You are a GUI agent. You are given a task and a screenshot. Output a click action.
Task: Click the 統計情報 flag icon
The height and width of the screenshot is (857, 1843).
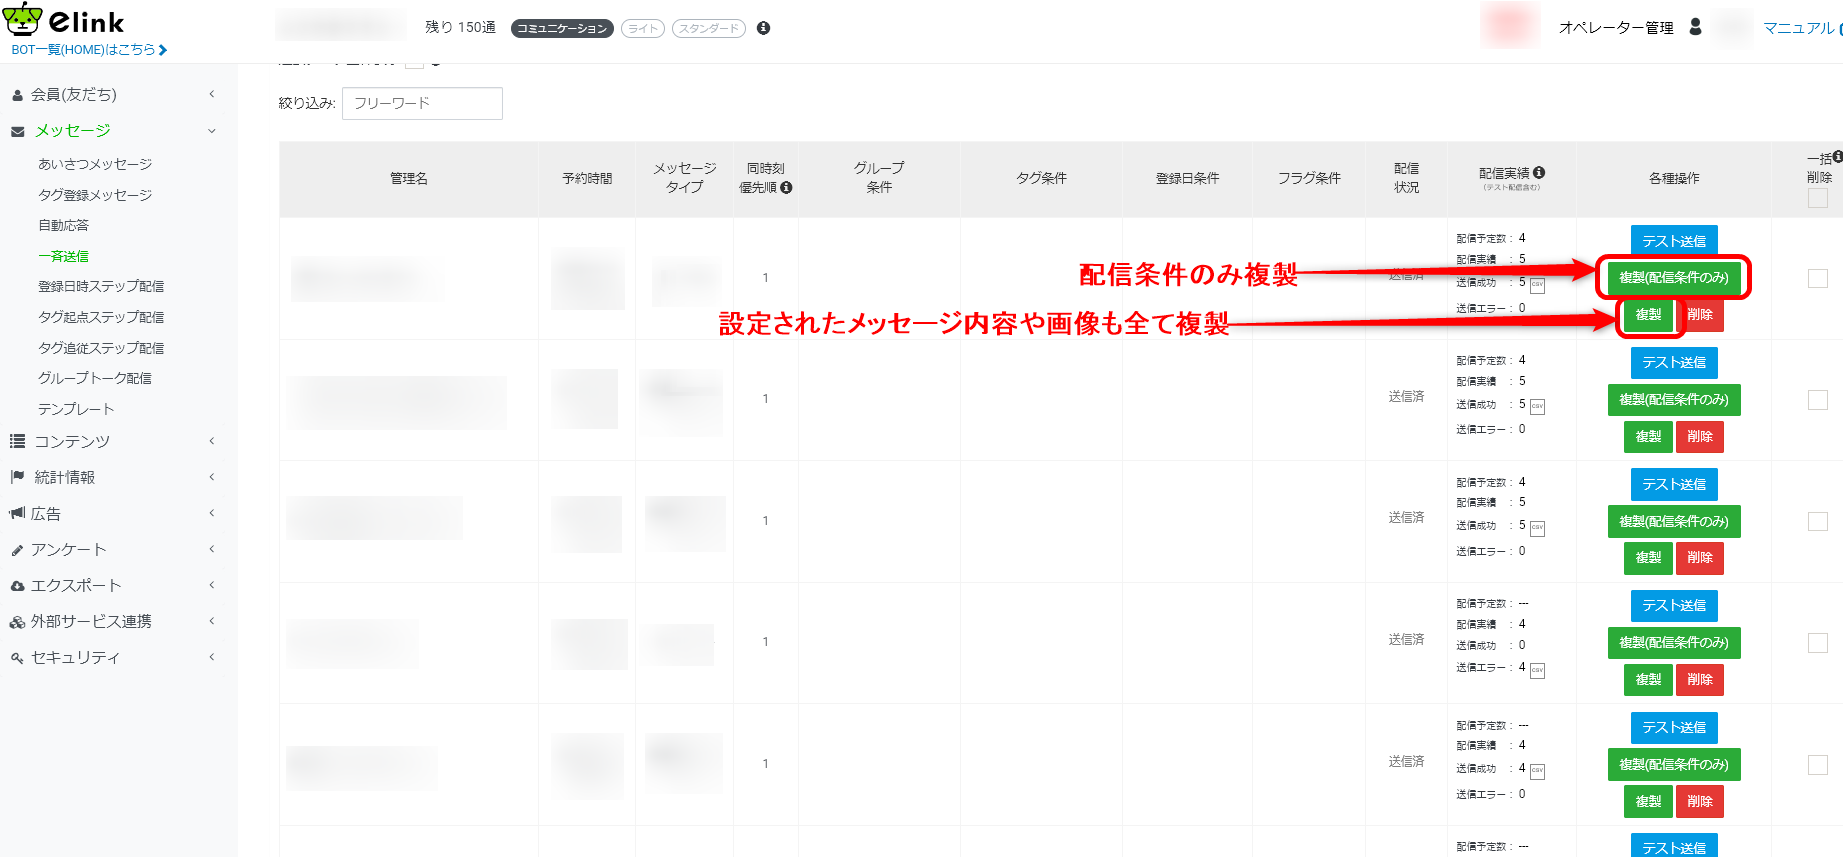(x=17, y=477)
